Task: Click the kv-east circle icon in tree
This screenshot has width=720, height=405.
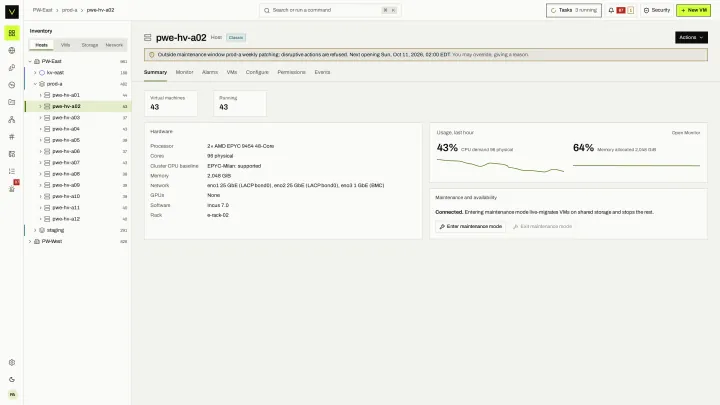Action: 42,73
